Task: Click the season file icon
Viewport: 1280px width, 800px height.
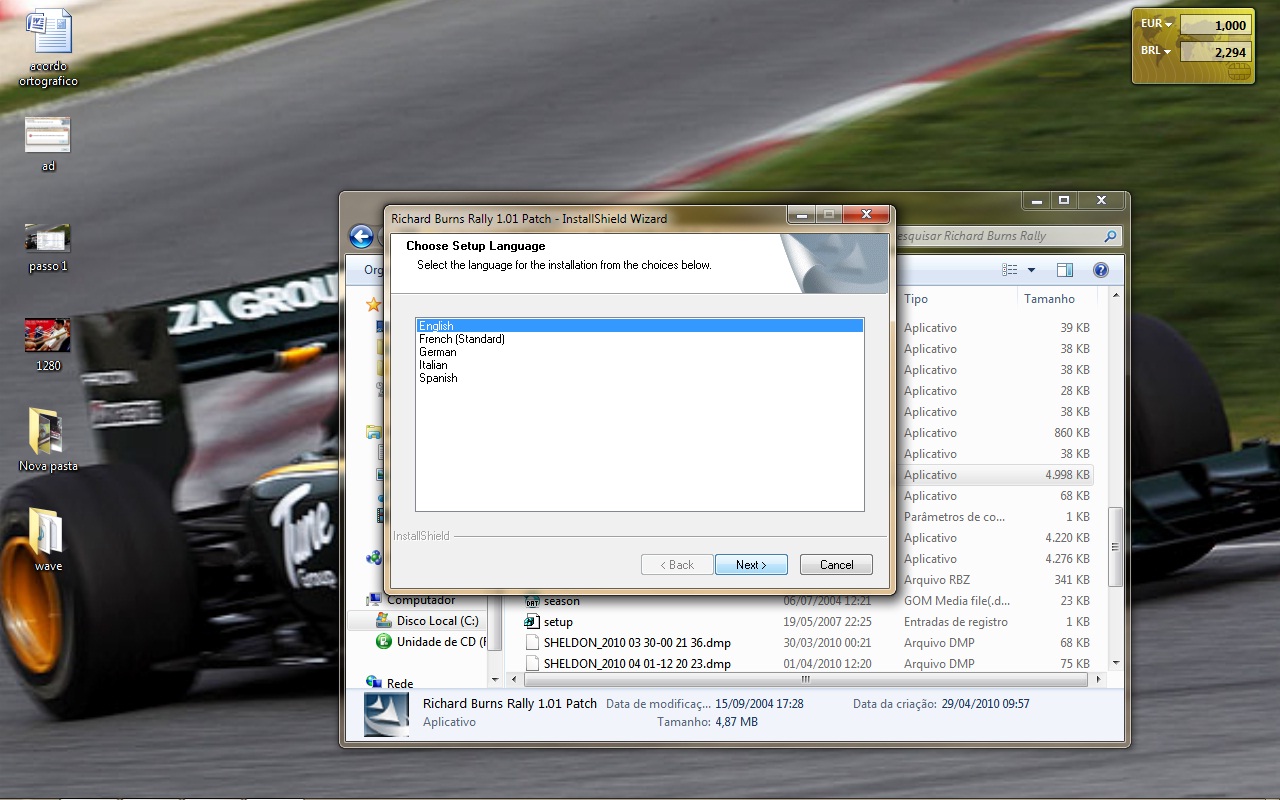Action: pos(532,601)
